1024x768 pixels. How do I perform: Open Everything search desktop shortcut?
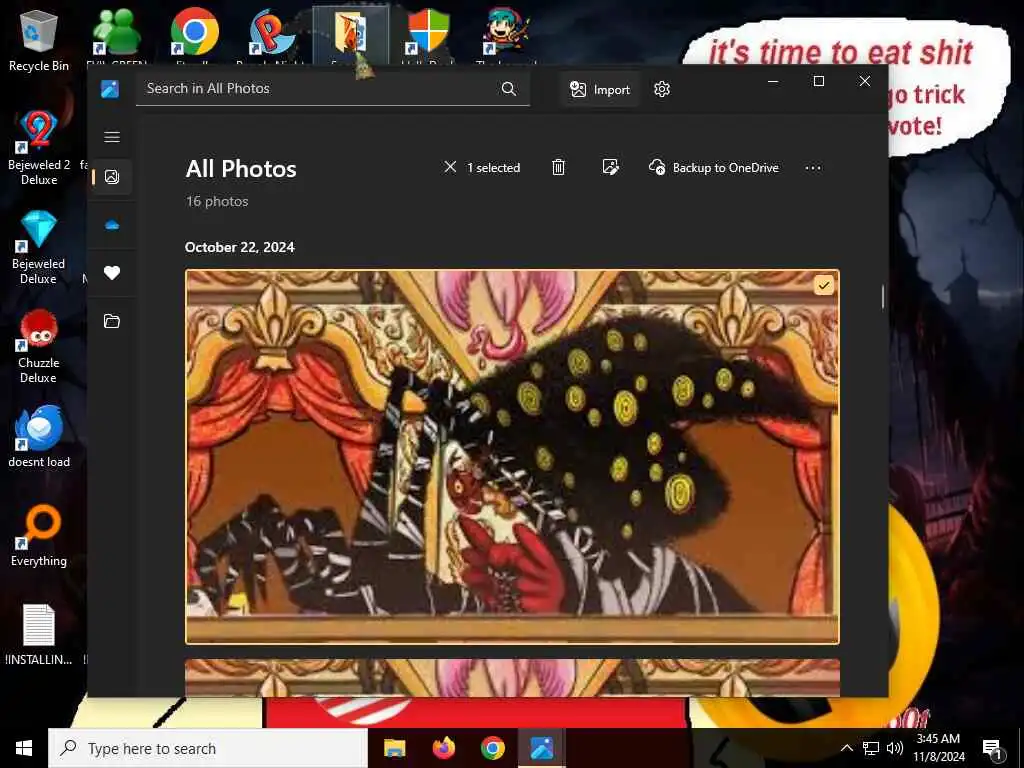click(39, 536)
